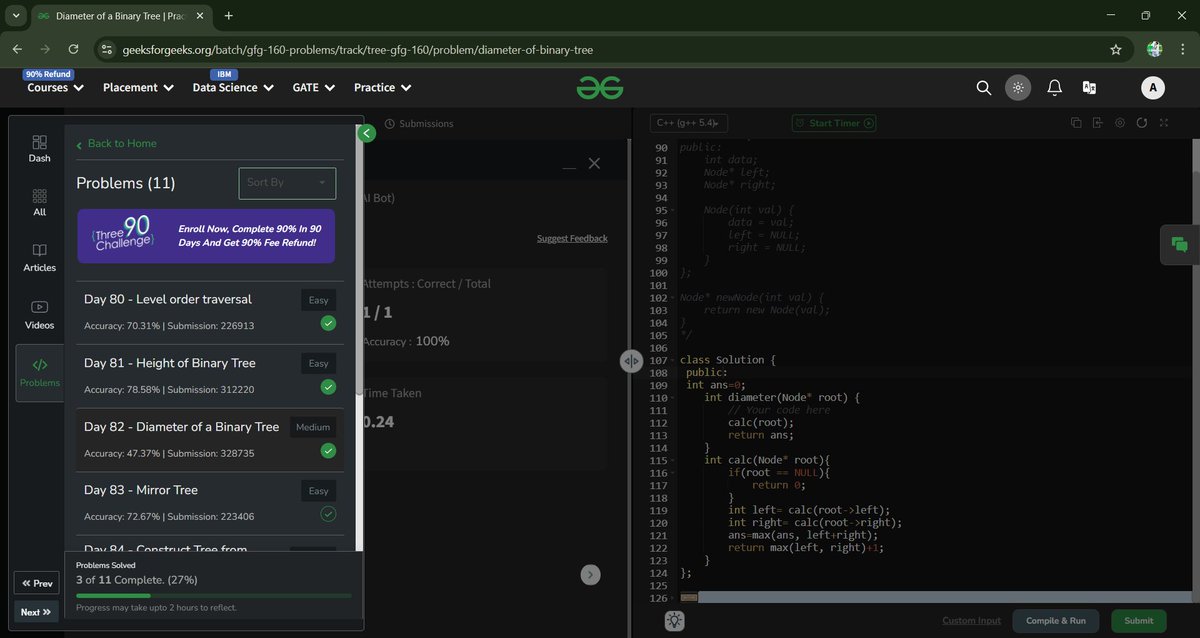Viewport: 1200px width, 638px height.
Task: Open the C++ language selector
Action: point(688,123)
